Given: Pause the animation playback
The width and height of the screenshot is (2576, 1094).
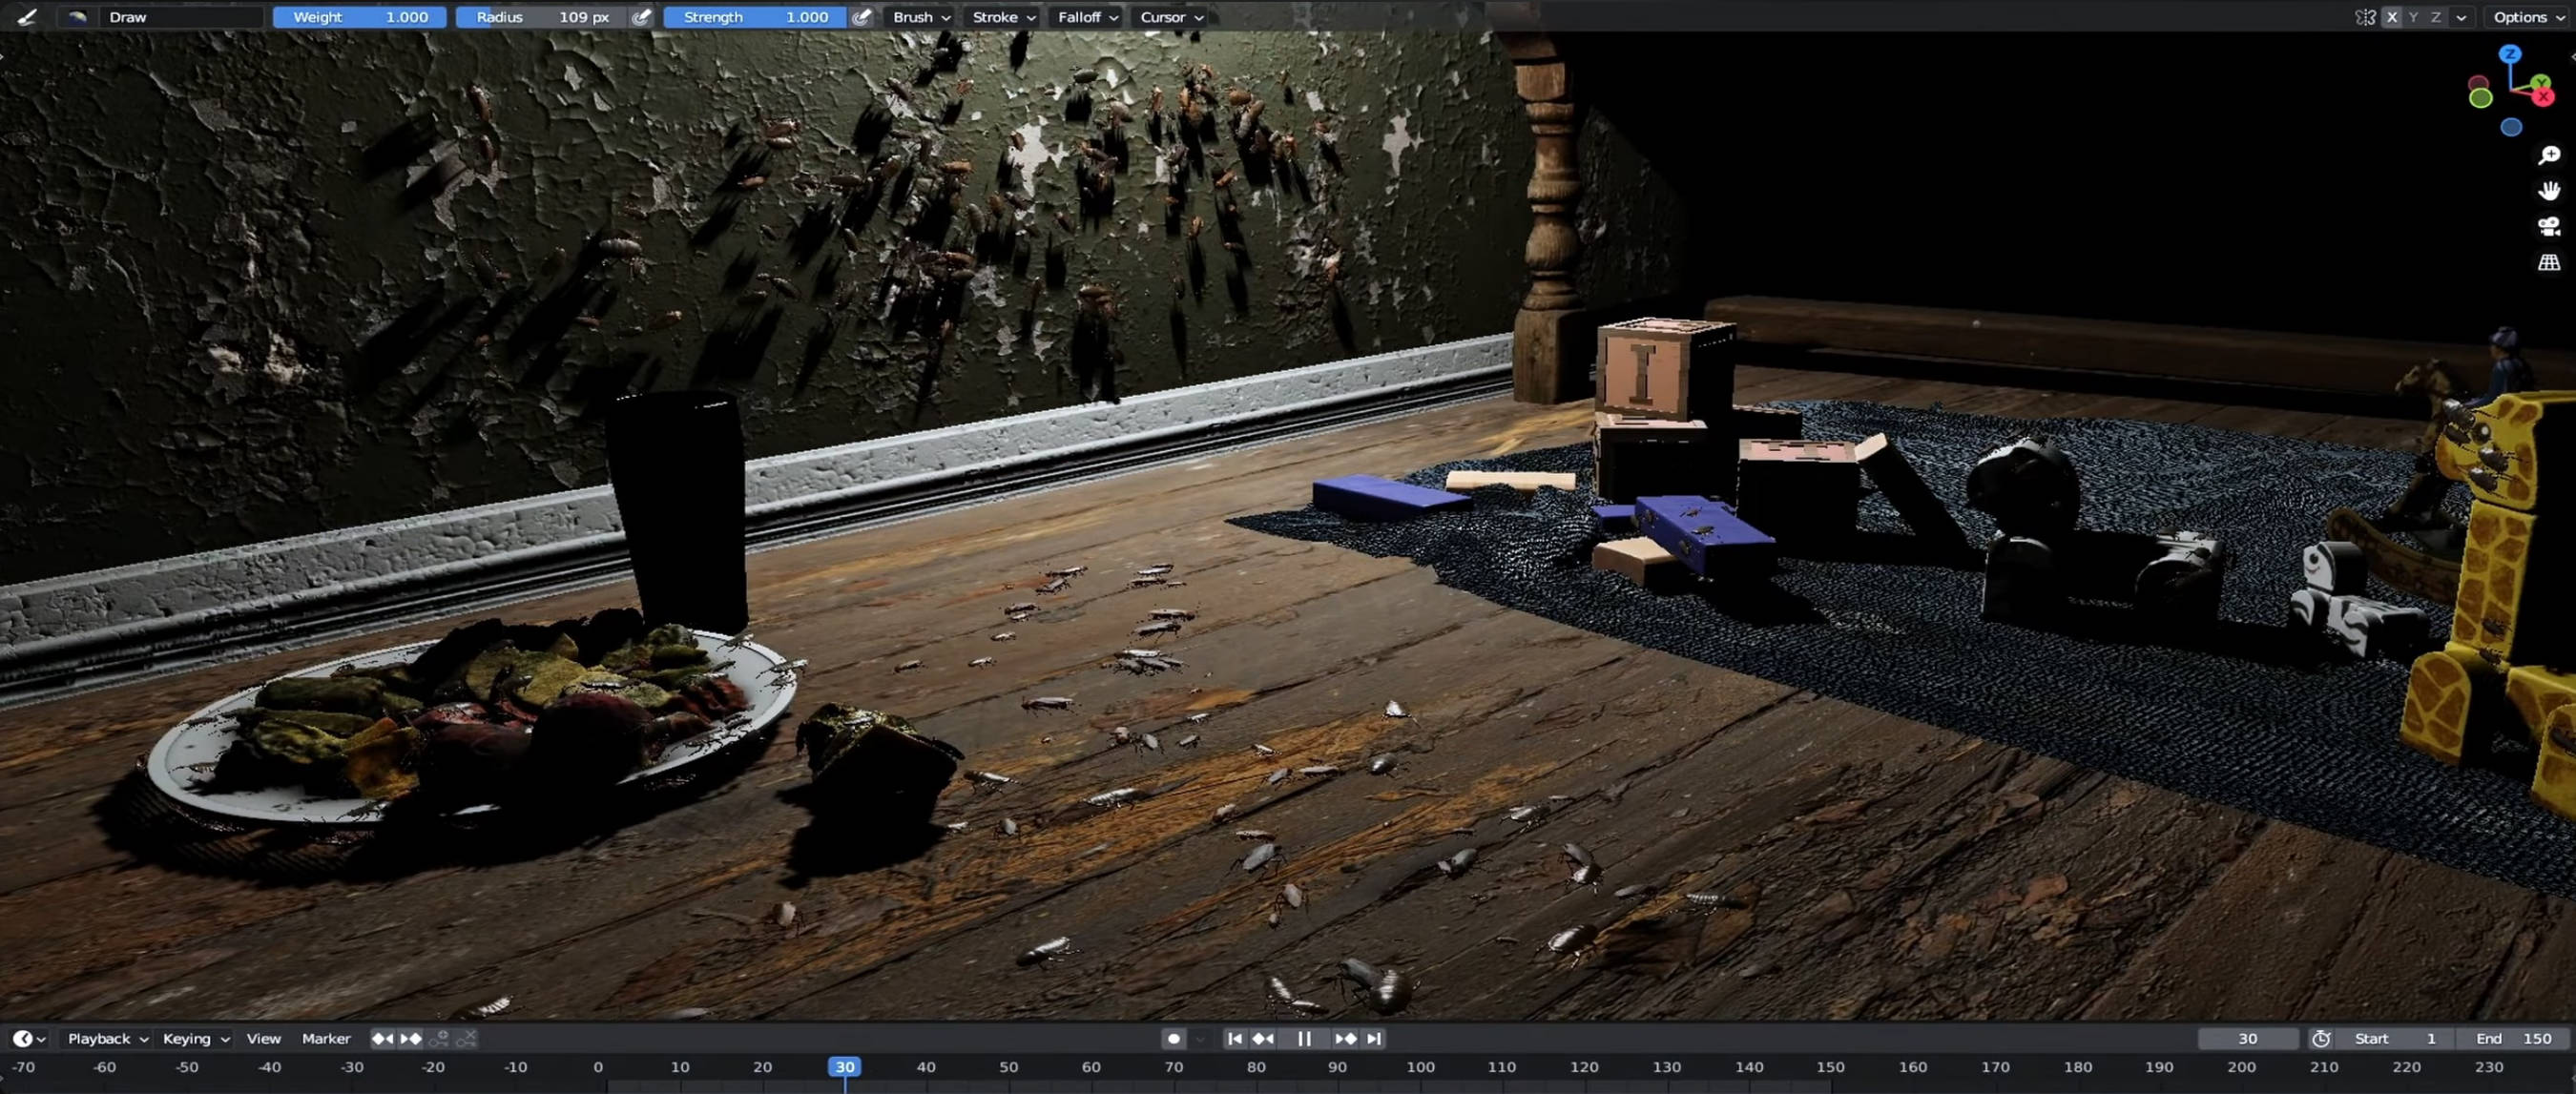Looking at the screenshot, I should (1303, 1039).
